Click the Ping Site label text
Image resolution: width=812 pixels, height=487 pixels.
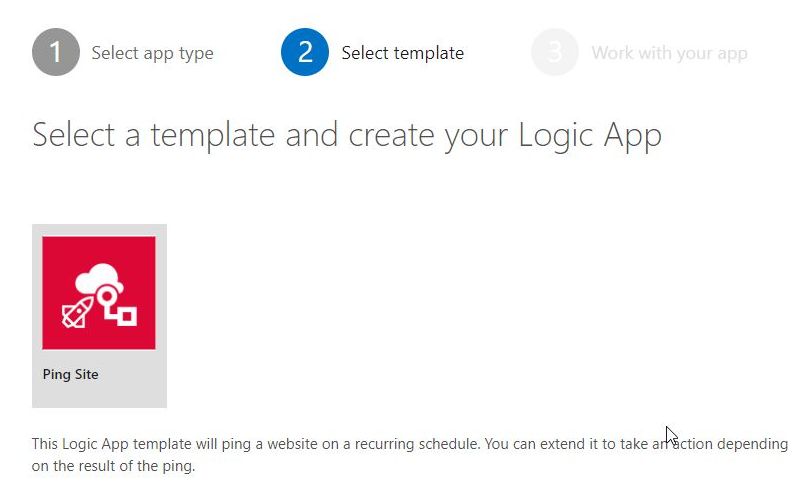[71, 375]
